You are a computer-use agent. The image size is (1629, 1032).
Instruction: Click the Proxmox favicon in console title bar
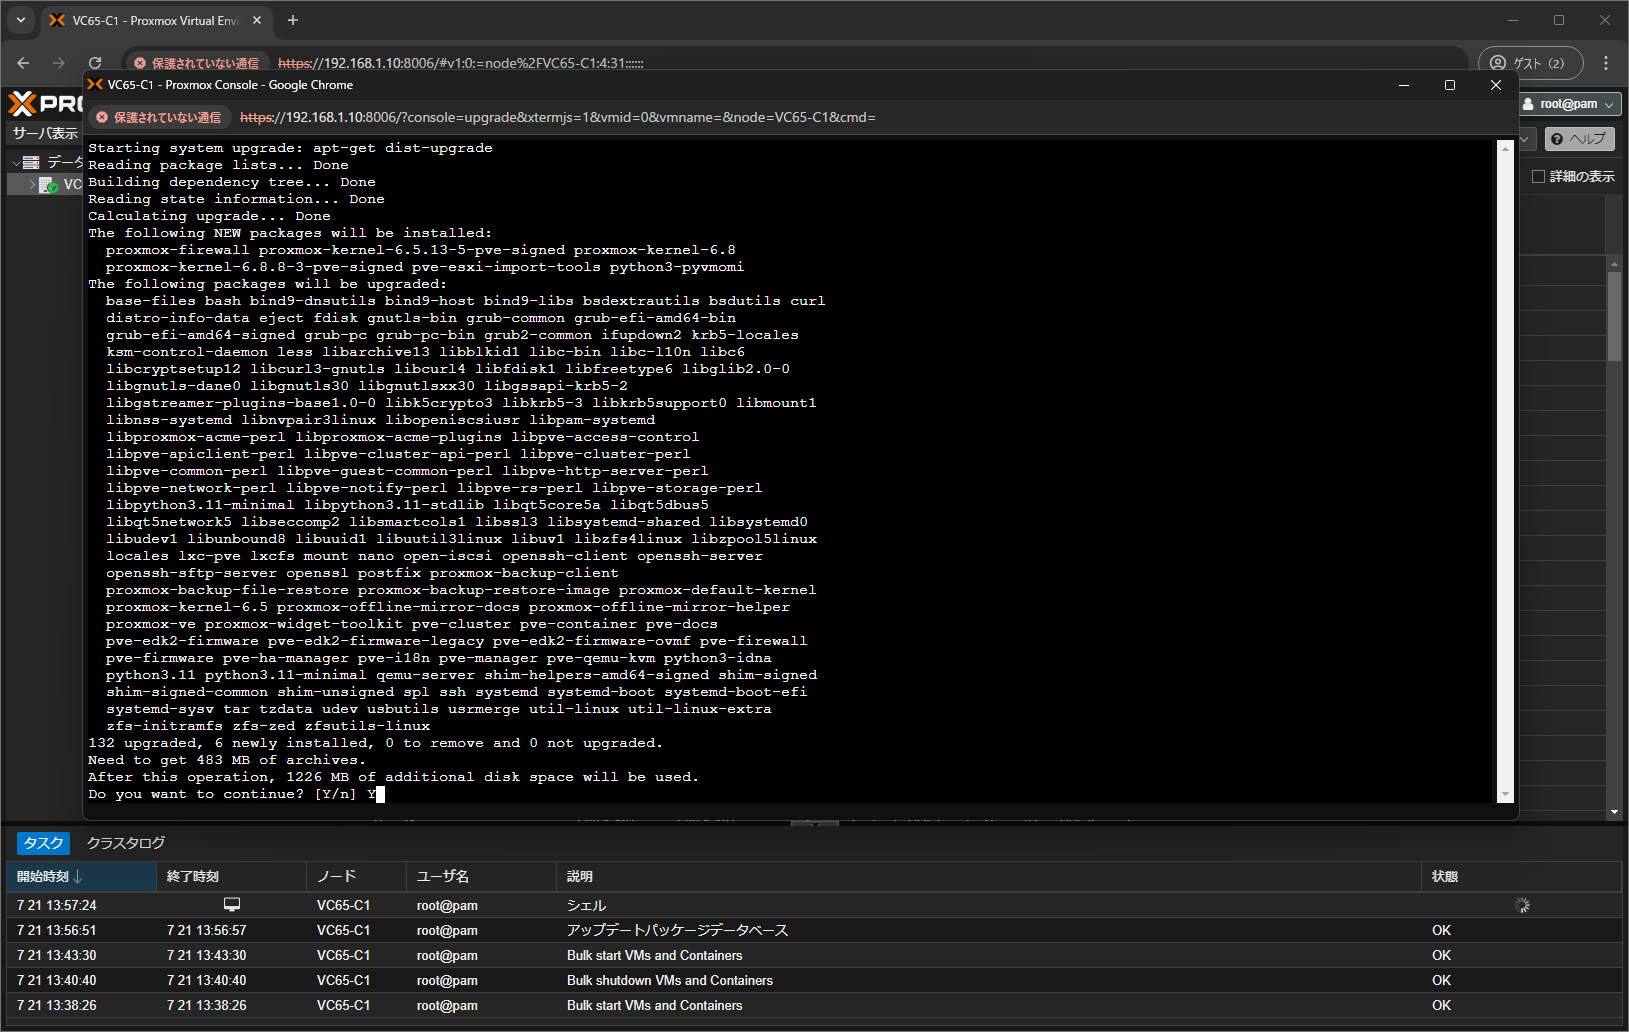95,85
